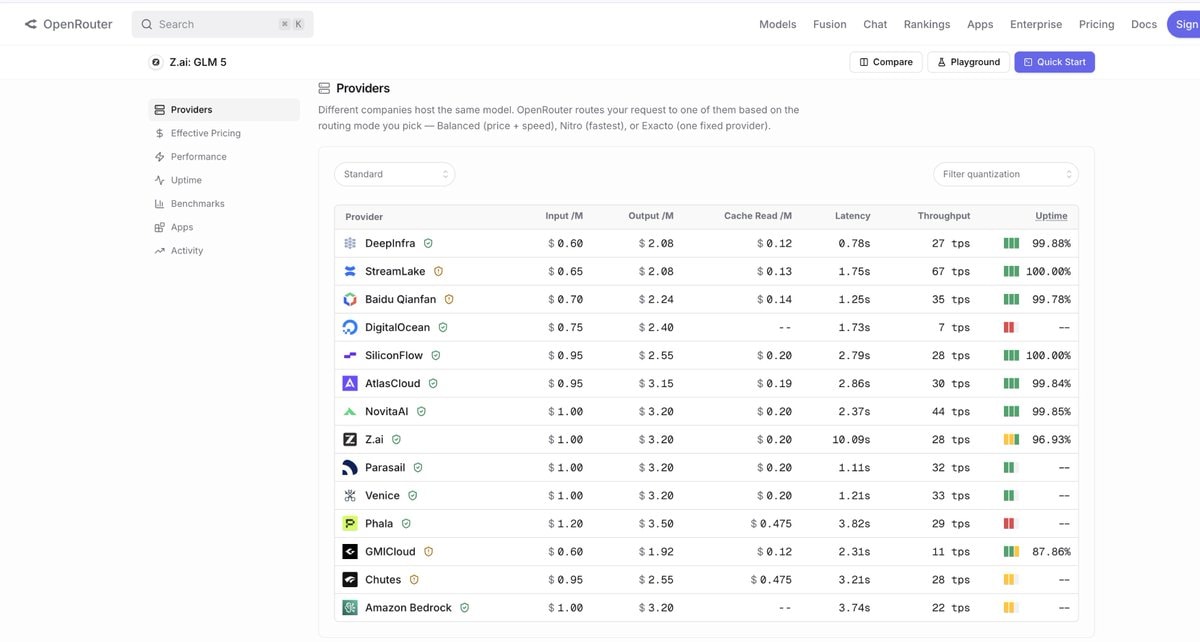Viewport: 1200px width, 642px height.
Task: Click the orange shield badge beside StreamLake
Action: coord(438,271)
